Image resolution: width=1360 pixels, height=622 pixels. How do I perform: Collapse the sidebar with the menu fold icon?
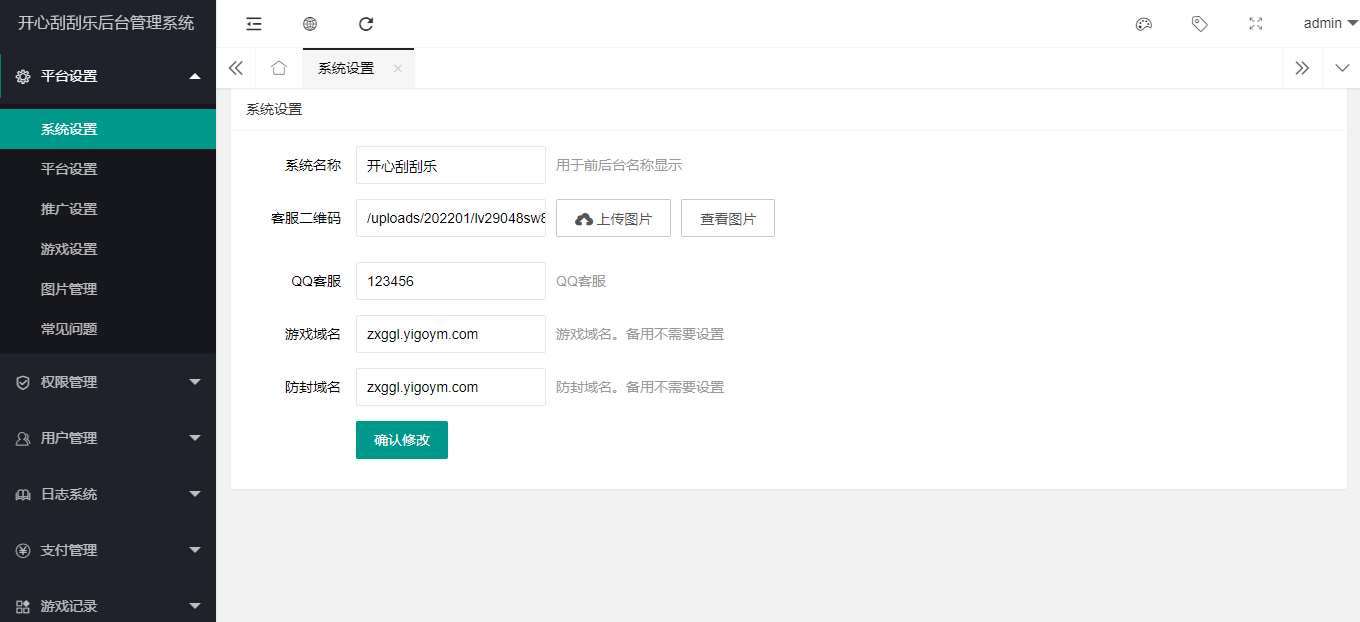pos(254,24)
